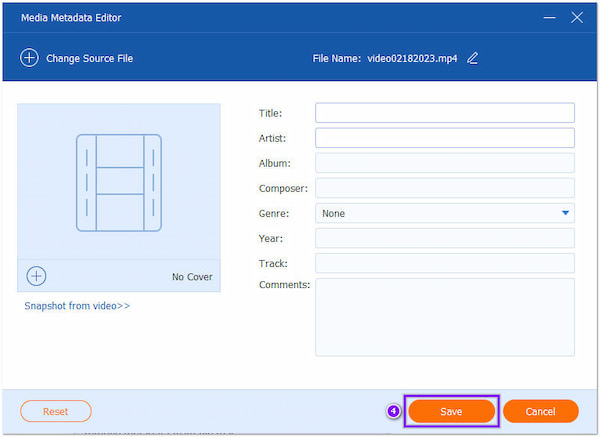Open the Genre dropdown

(445, 213)
